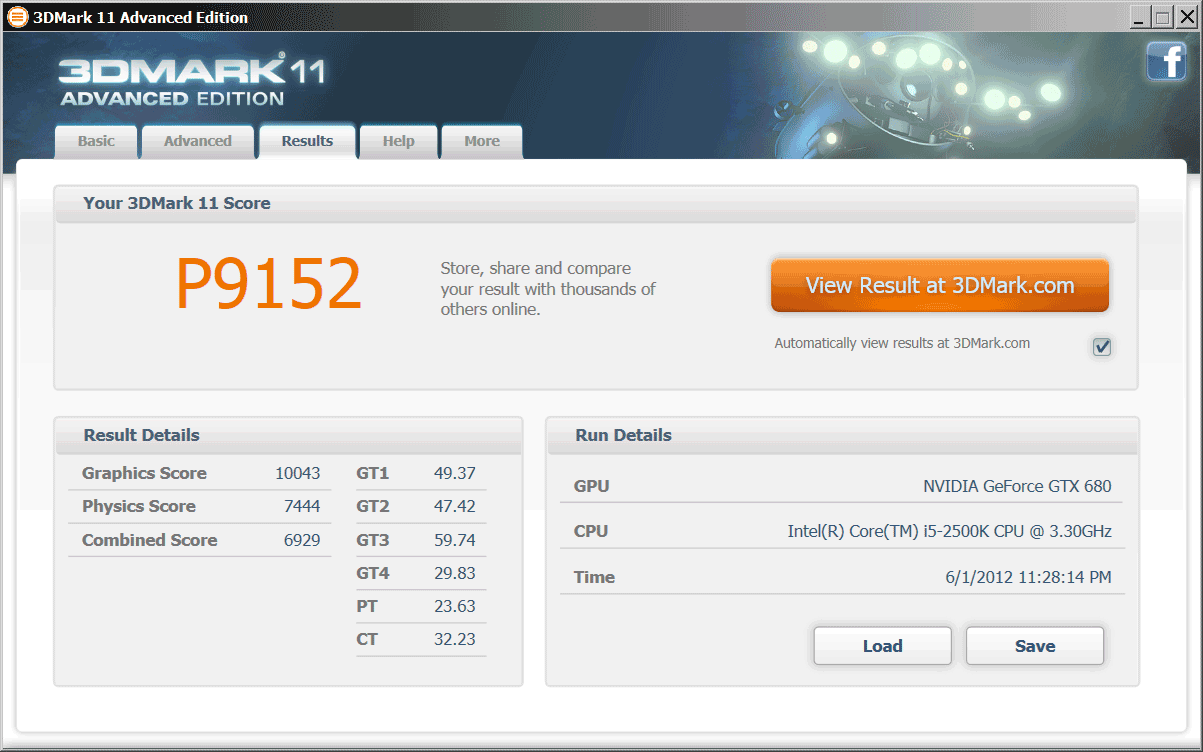Click the P9152 score value
Screen dimensions: 1203x752
tap(268, 285)
